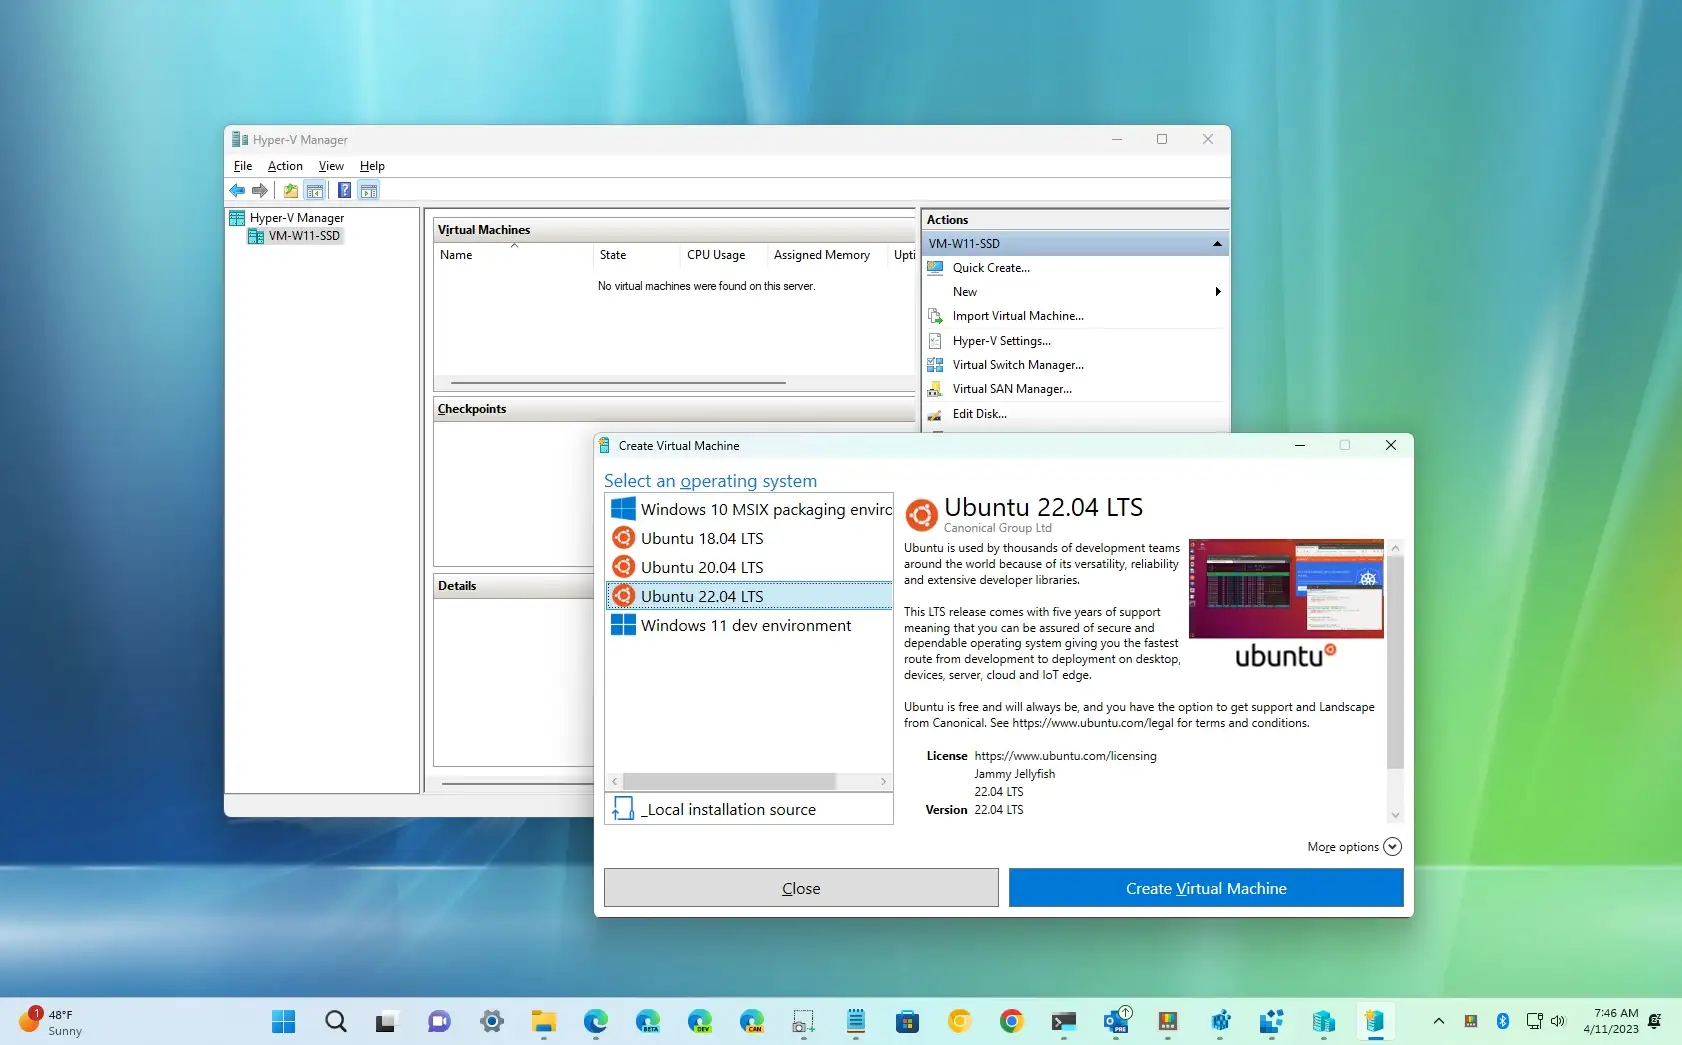Click the Import Virtual Machine icon

coord(936,315)
